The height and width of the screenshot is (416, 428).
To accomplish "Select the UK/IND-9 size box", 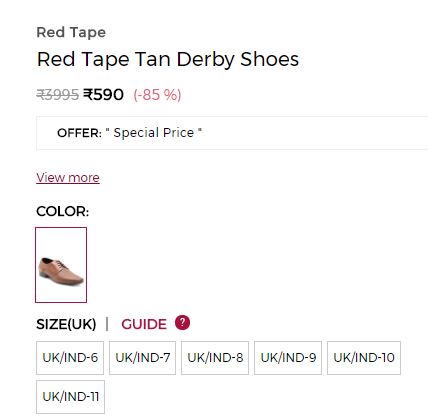I will click(288, 358).
